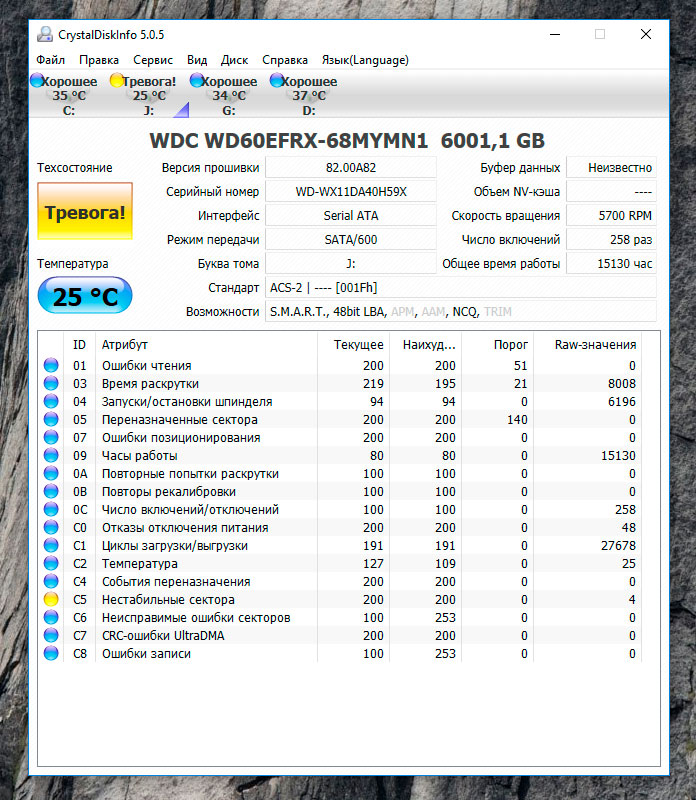Open the Сервис menu
Screen dimensions: 696x800
152,60
